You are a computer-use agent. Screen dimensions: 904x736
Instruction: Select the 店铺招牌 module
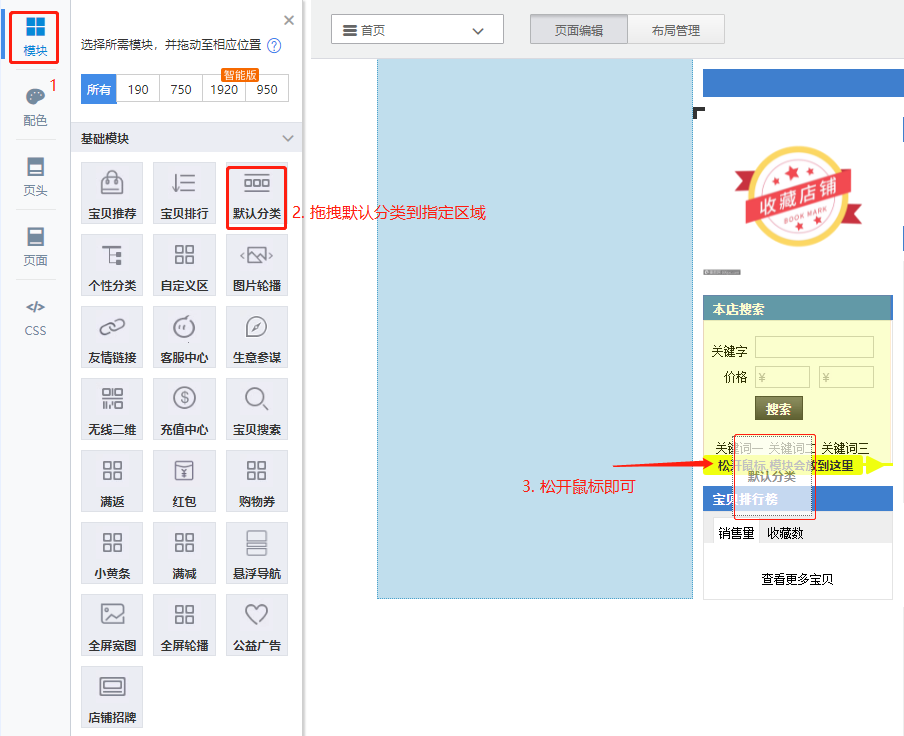[112, 697]
